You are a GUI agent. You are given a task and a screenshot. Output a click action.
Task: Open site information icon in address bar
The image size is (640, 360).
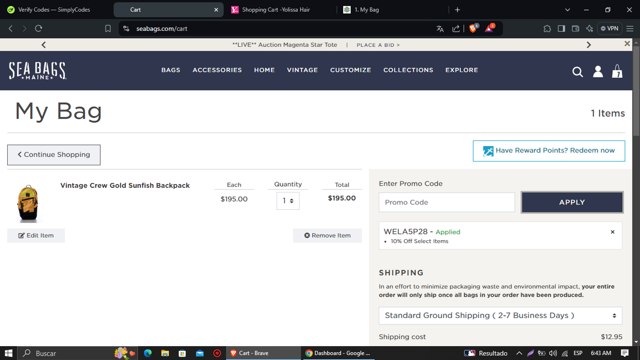(x=126, y=29)
